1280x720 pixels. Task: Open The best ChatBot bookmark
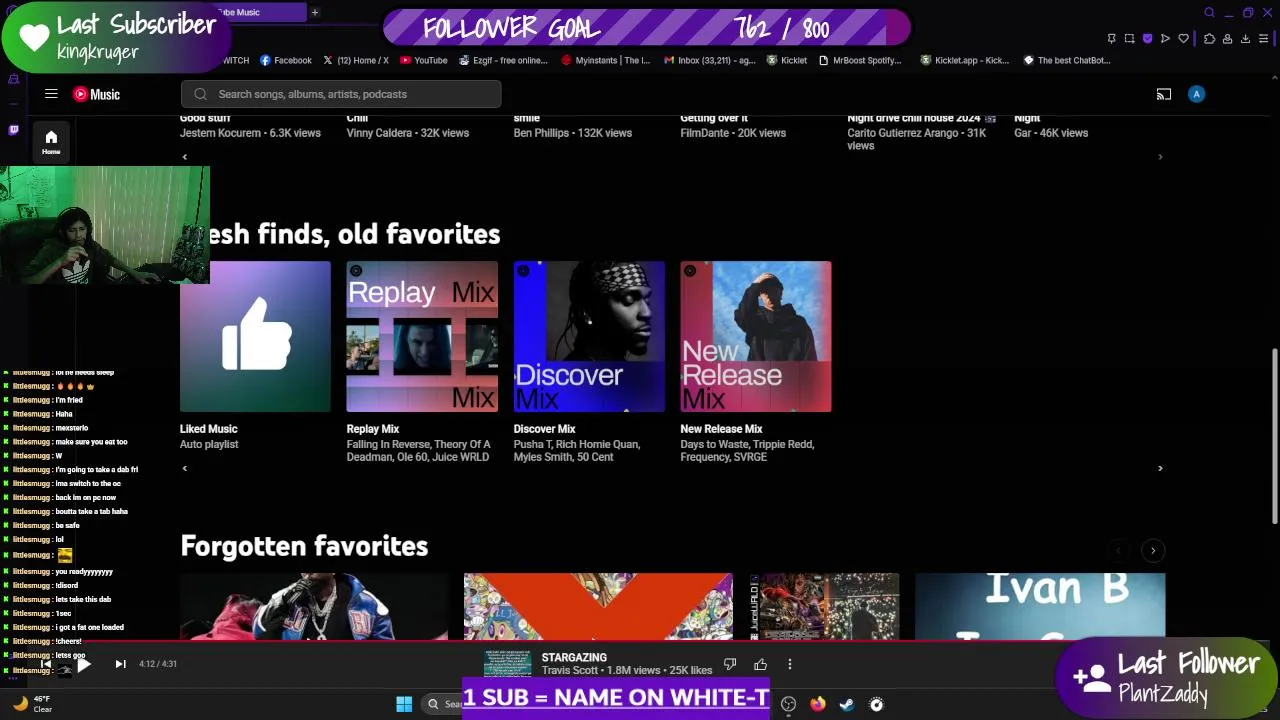[x=1066, y=60]
